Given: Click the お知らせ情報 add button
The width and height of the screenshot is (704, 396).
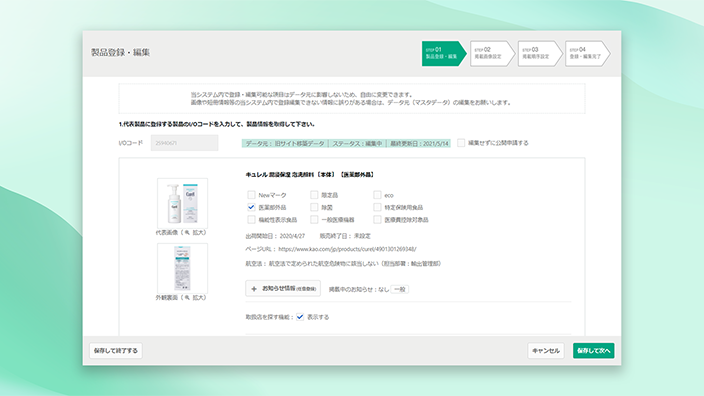Looking at the screenshot, I should pos(283,289).
